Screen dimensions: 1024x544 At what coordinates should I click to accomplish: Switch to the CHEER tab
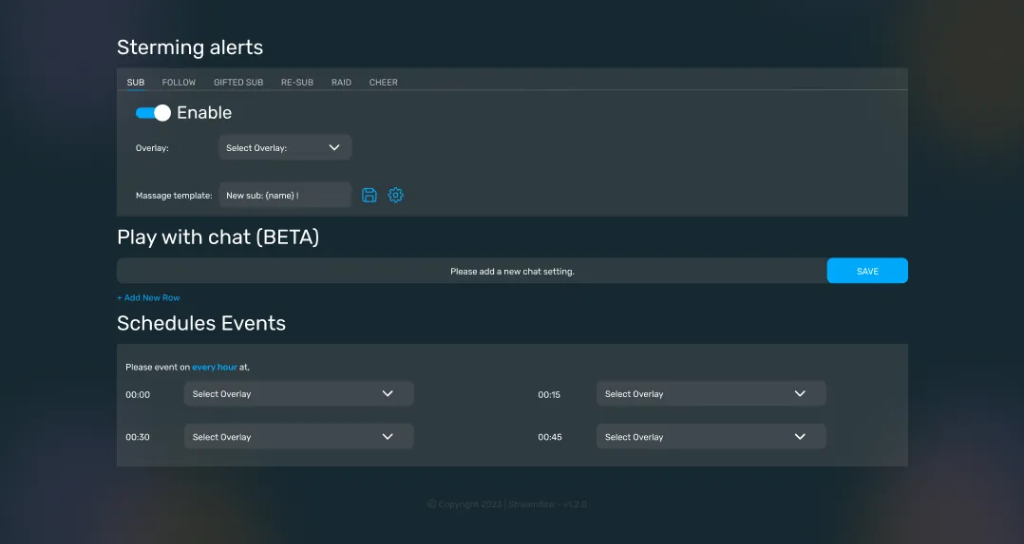(383, 82)
